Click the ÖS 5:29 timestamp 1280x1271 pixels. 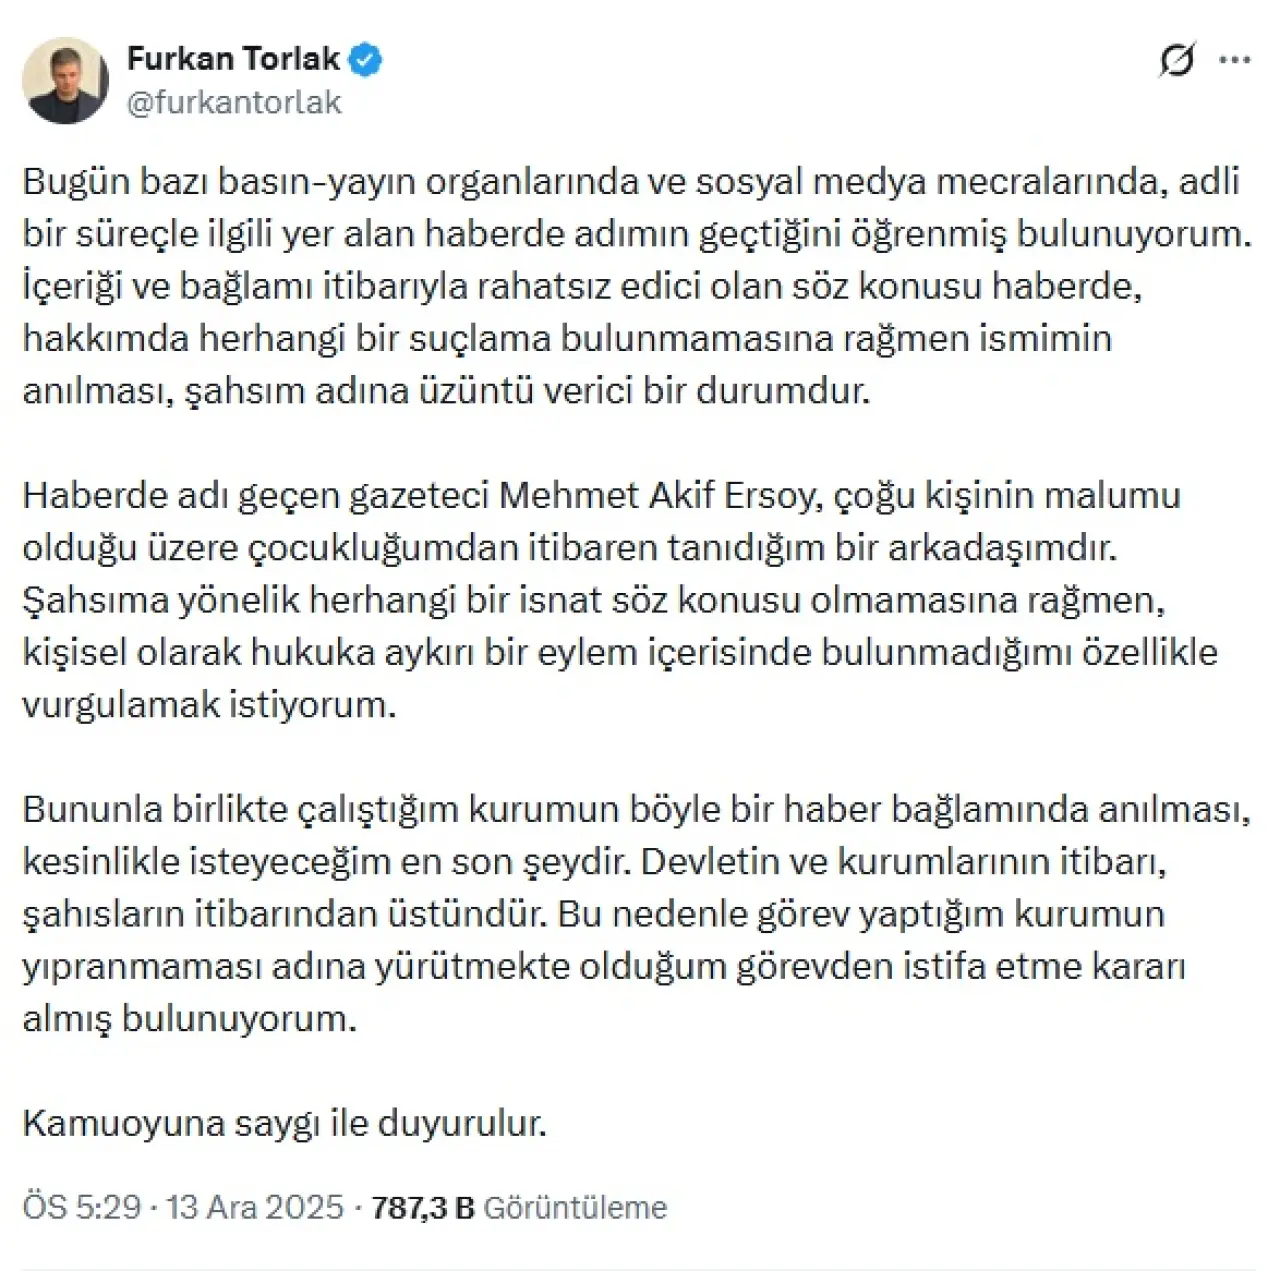coord(81,1207)
